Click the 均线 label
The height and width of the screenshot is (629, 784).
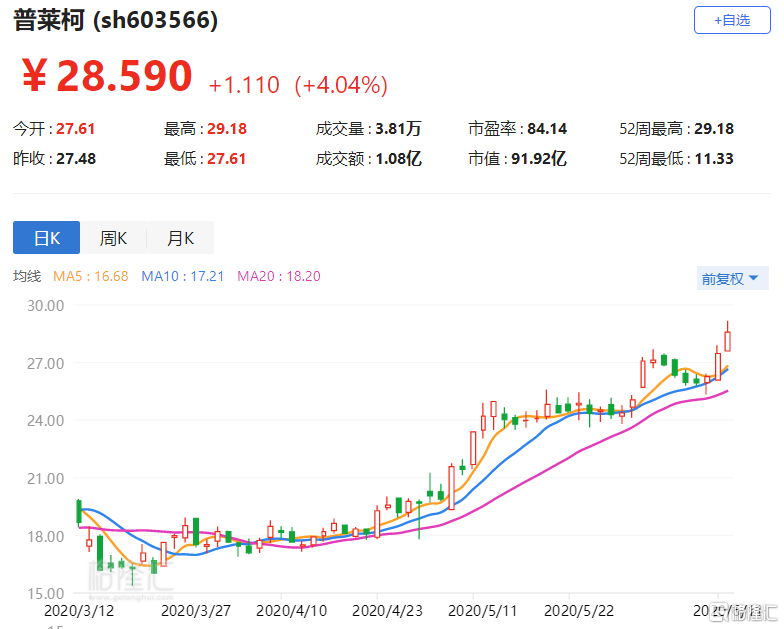(27, 276)
